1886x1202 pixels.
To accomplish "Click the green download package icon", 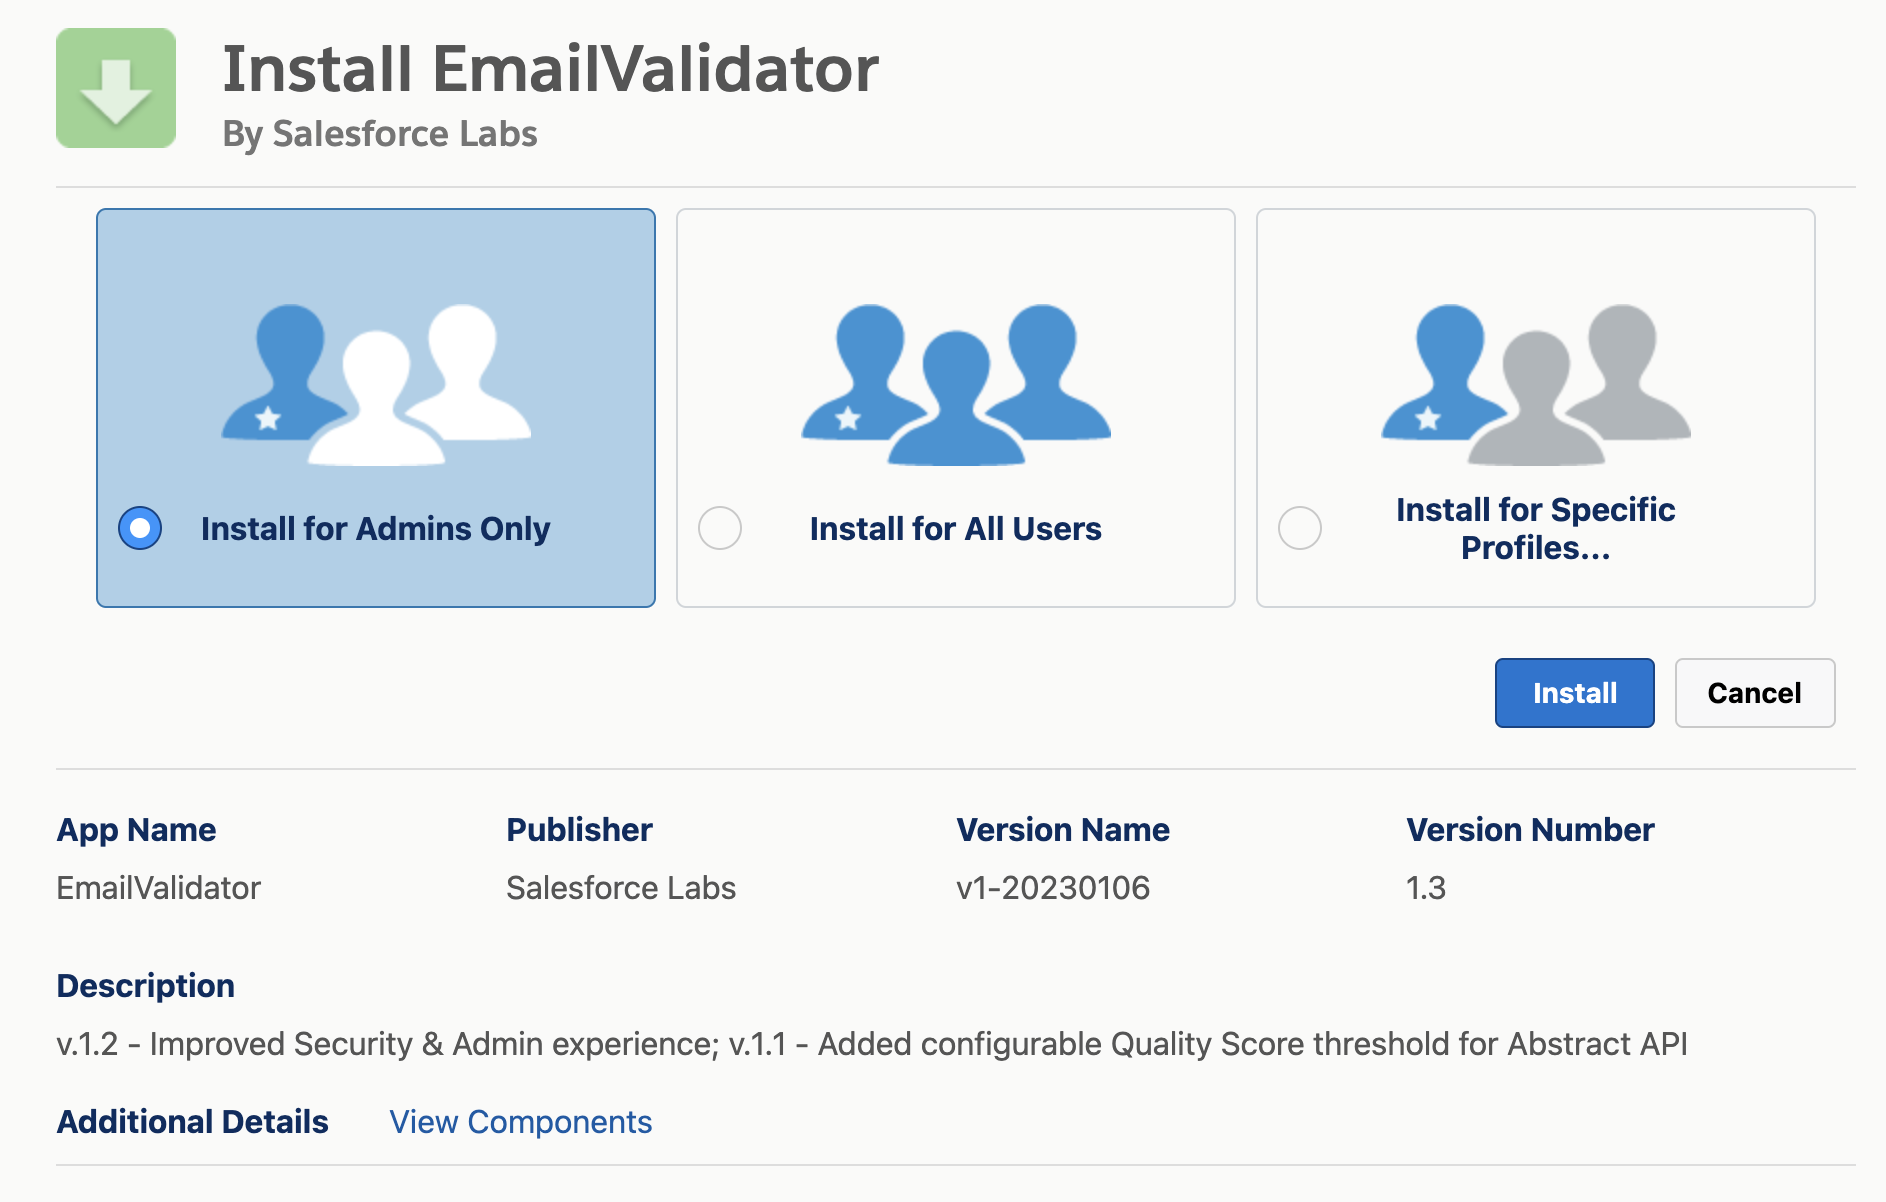I will (x=116, y=88).
